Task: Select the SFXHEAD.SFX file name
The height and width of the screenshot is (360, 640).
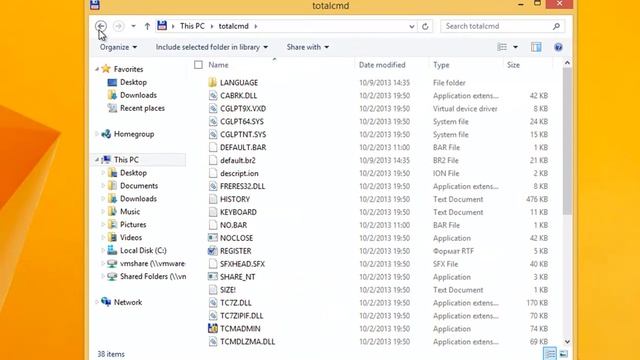Action: coord(242,264)
